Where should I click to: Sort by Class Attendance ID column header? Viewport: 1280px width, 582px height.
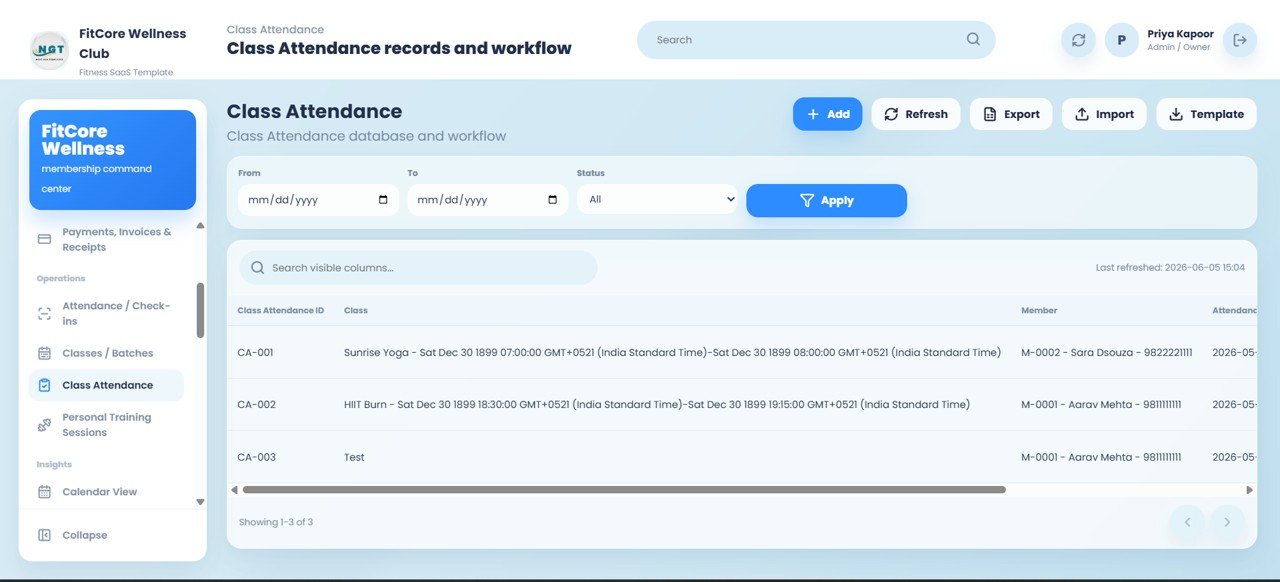click(281, 311)
